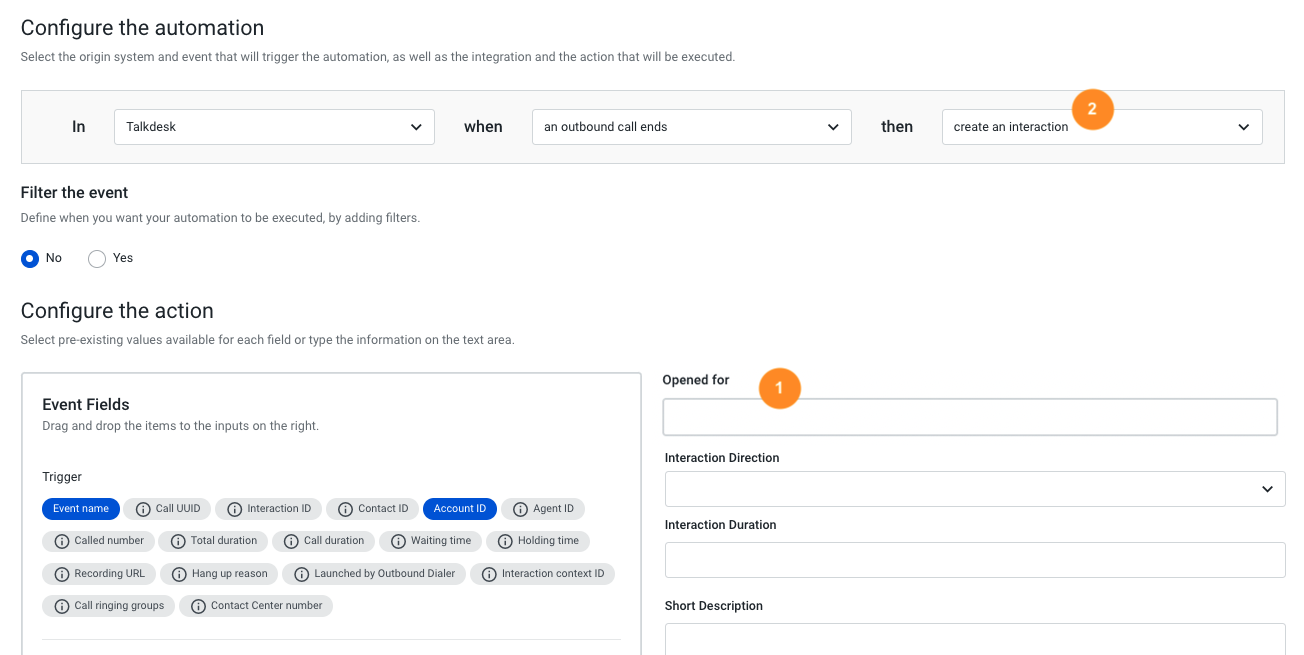Click the info icon beside Interaction ID

point(235,509)
